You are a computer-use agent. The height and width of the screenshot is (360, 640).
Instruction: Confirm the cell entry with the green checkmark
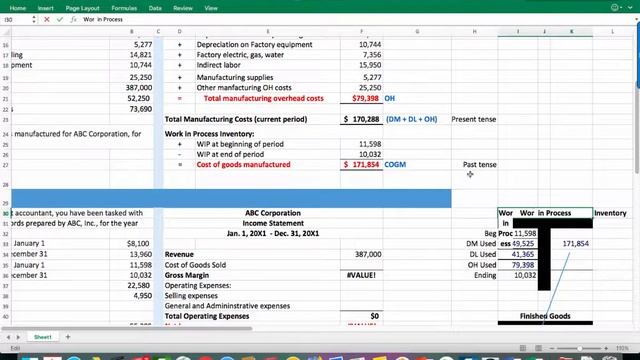60,19
